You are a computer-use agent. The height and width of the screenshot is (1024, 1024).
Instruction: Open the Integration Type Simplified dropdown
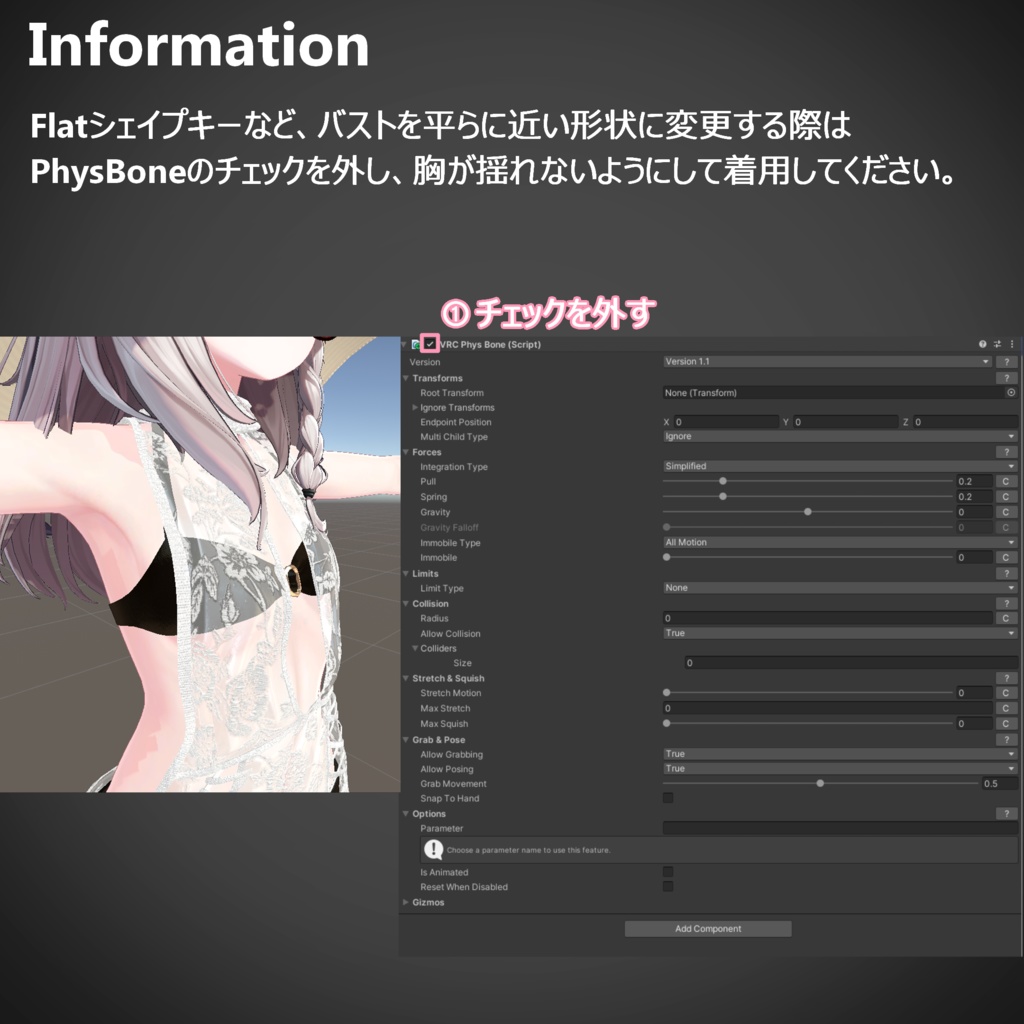840,466
